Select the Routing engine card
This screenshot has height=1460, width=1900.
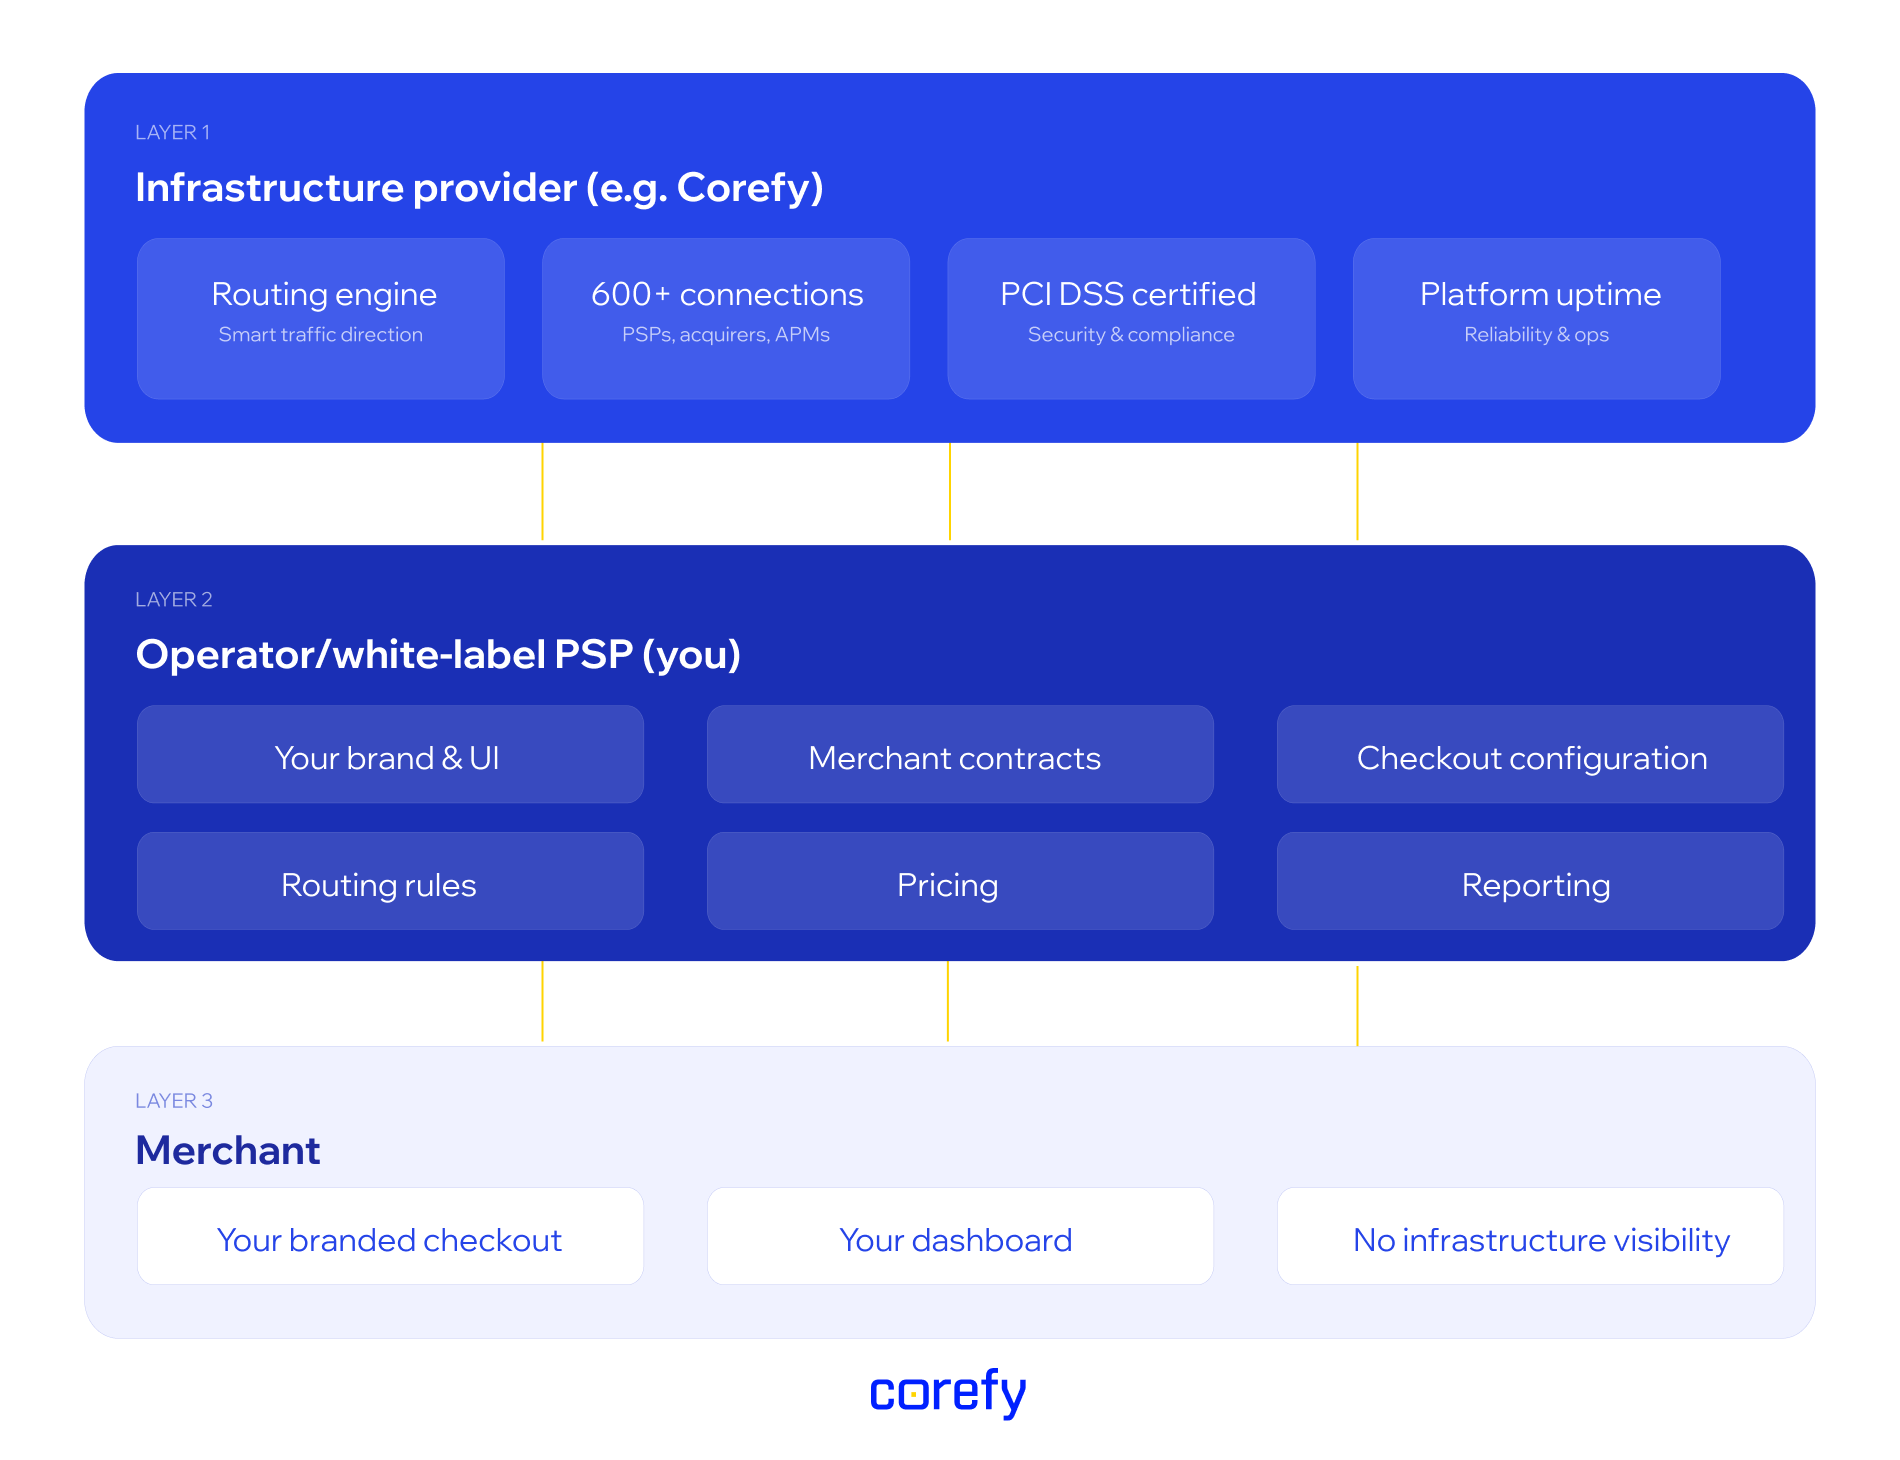click(x=321, y=318)
